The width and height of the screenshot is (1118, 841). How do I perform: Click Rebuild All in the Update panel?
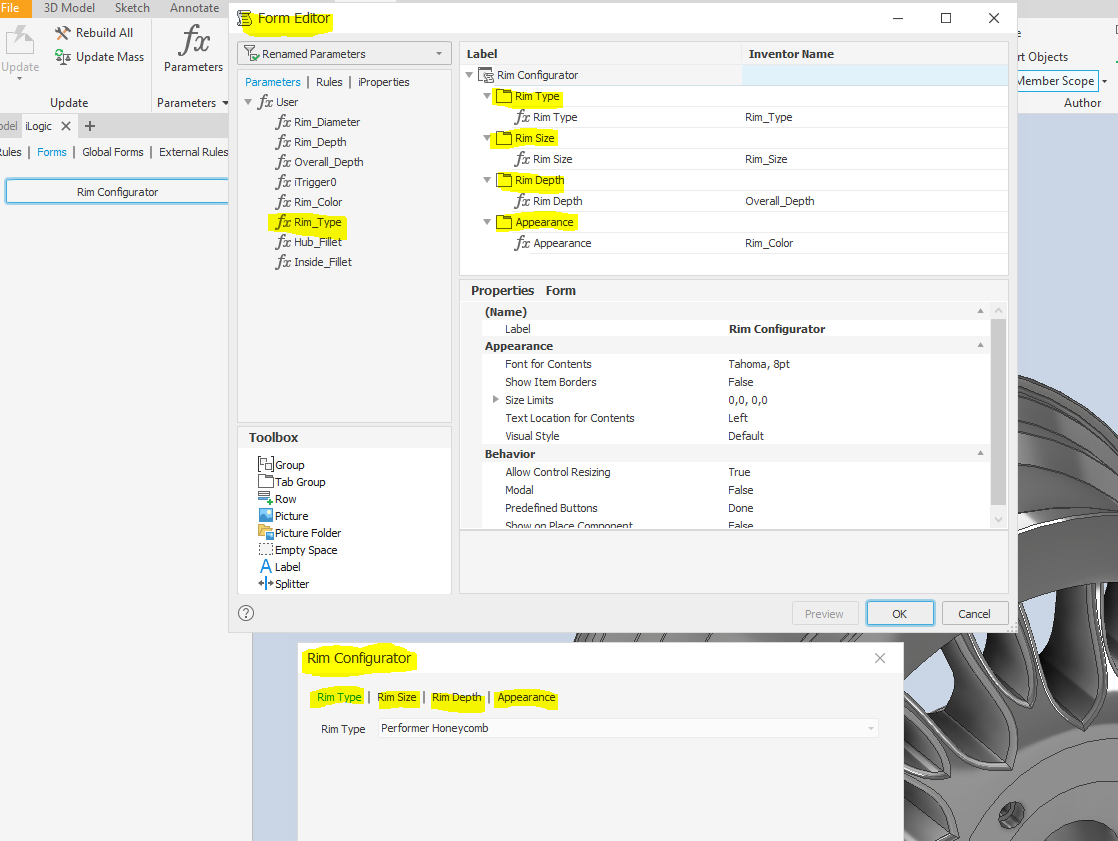(95, 32)
